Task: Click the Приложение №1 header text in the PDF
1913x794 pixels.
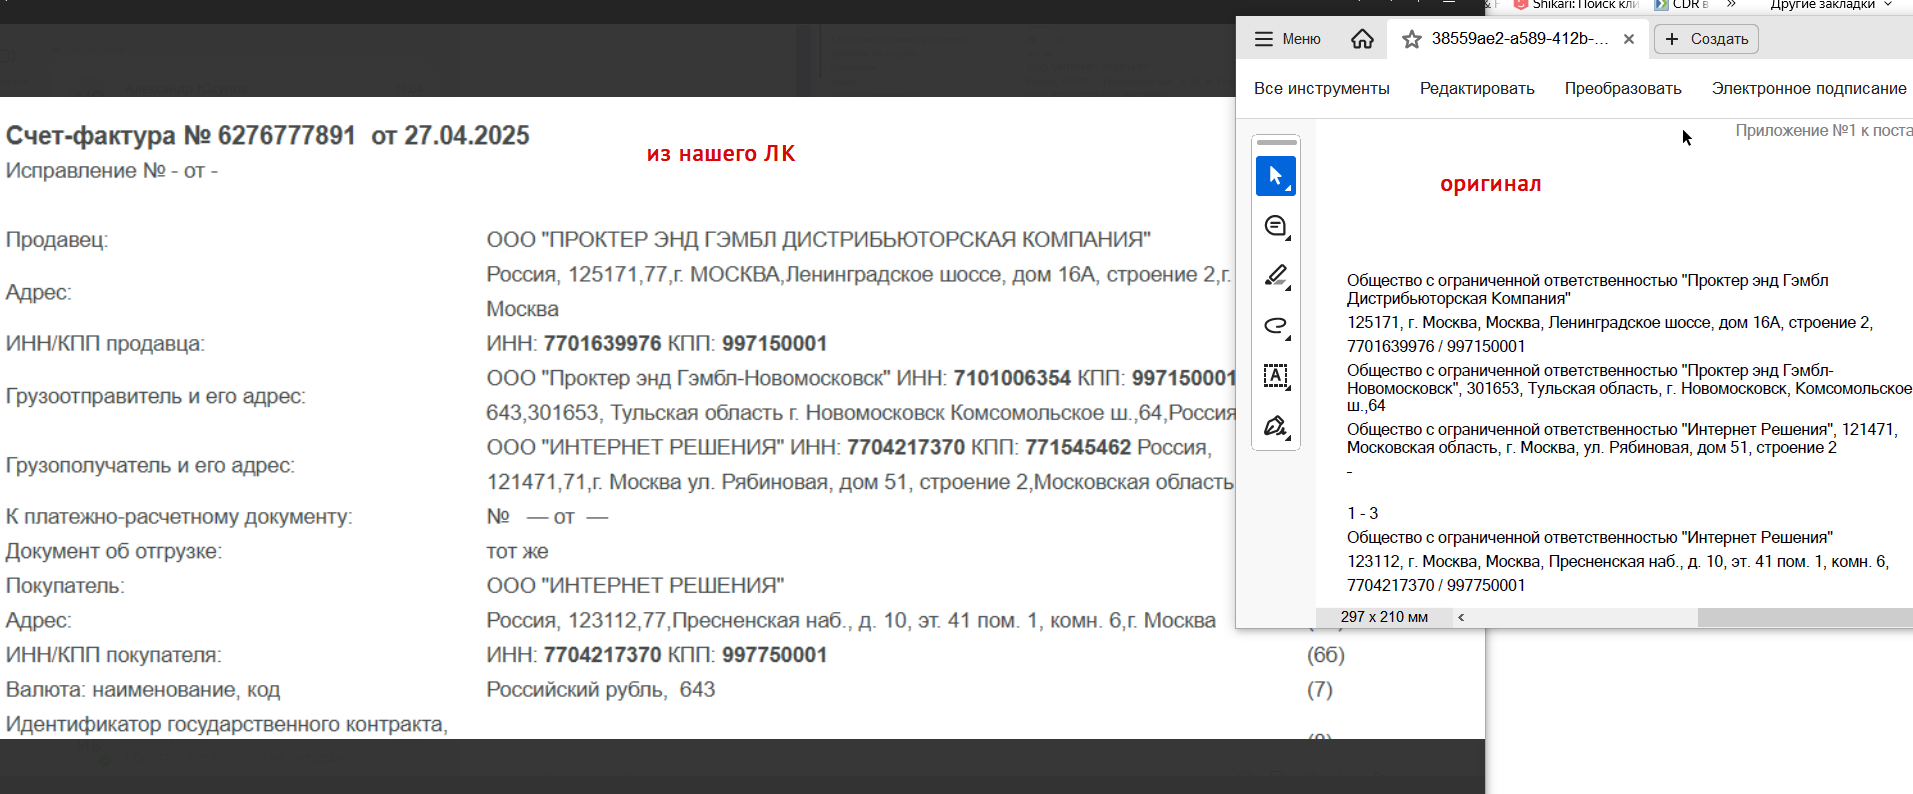Action: point(1824,130)
